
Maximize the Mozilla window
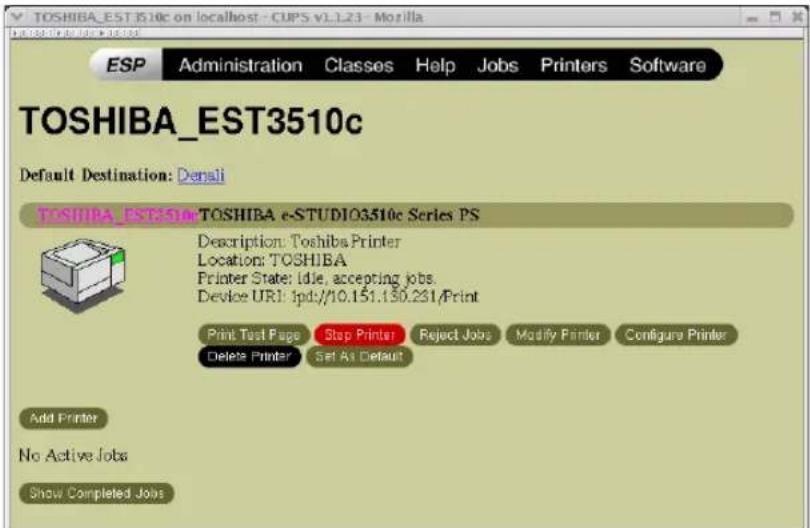tap(775, 17)
